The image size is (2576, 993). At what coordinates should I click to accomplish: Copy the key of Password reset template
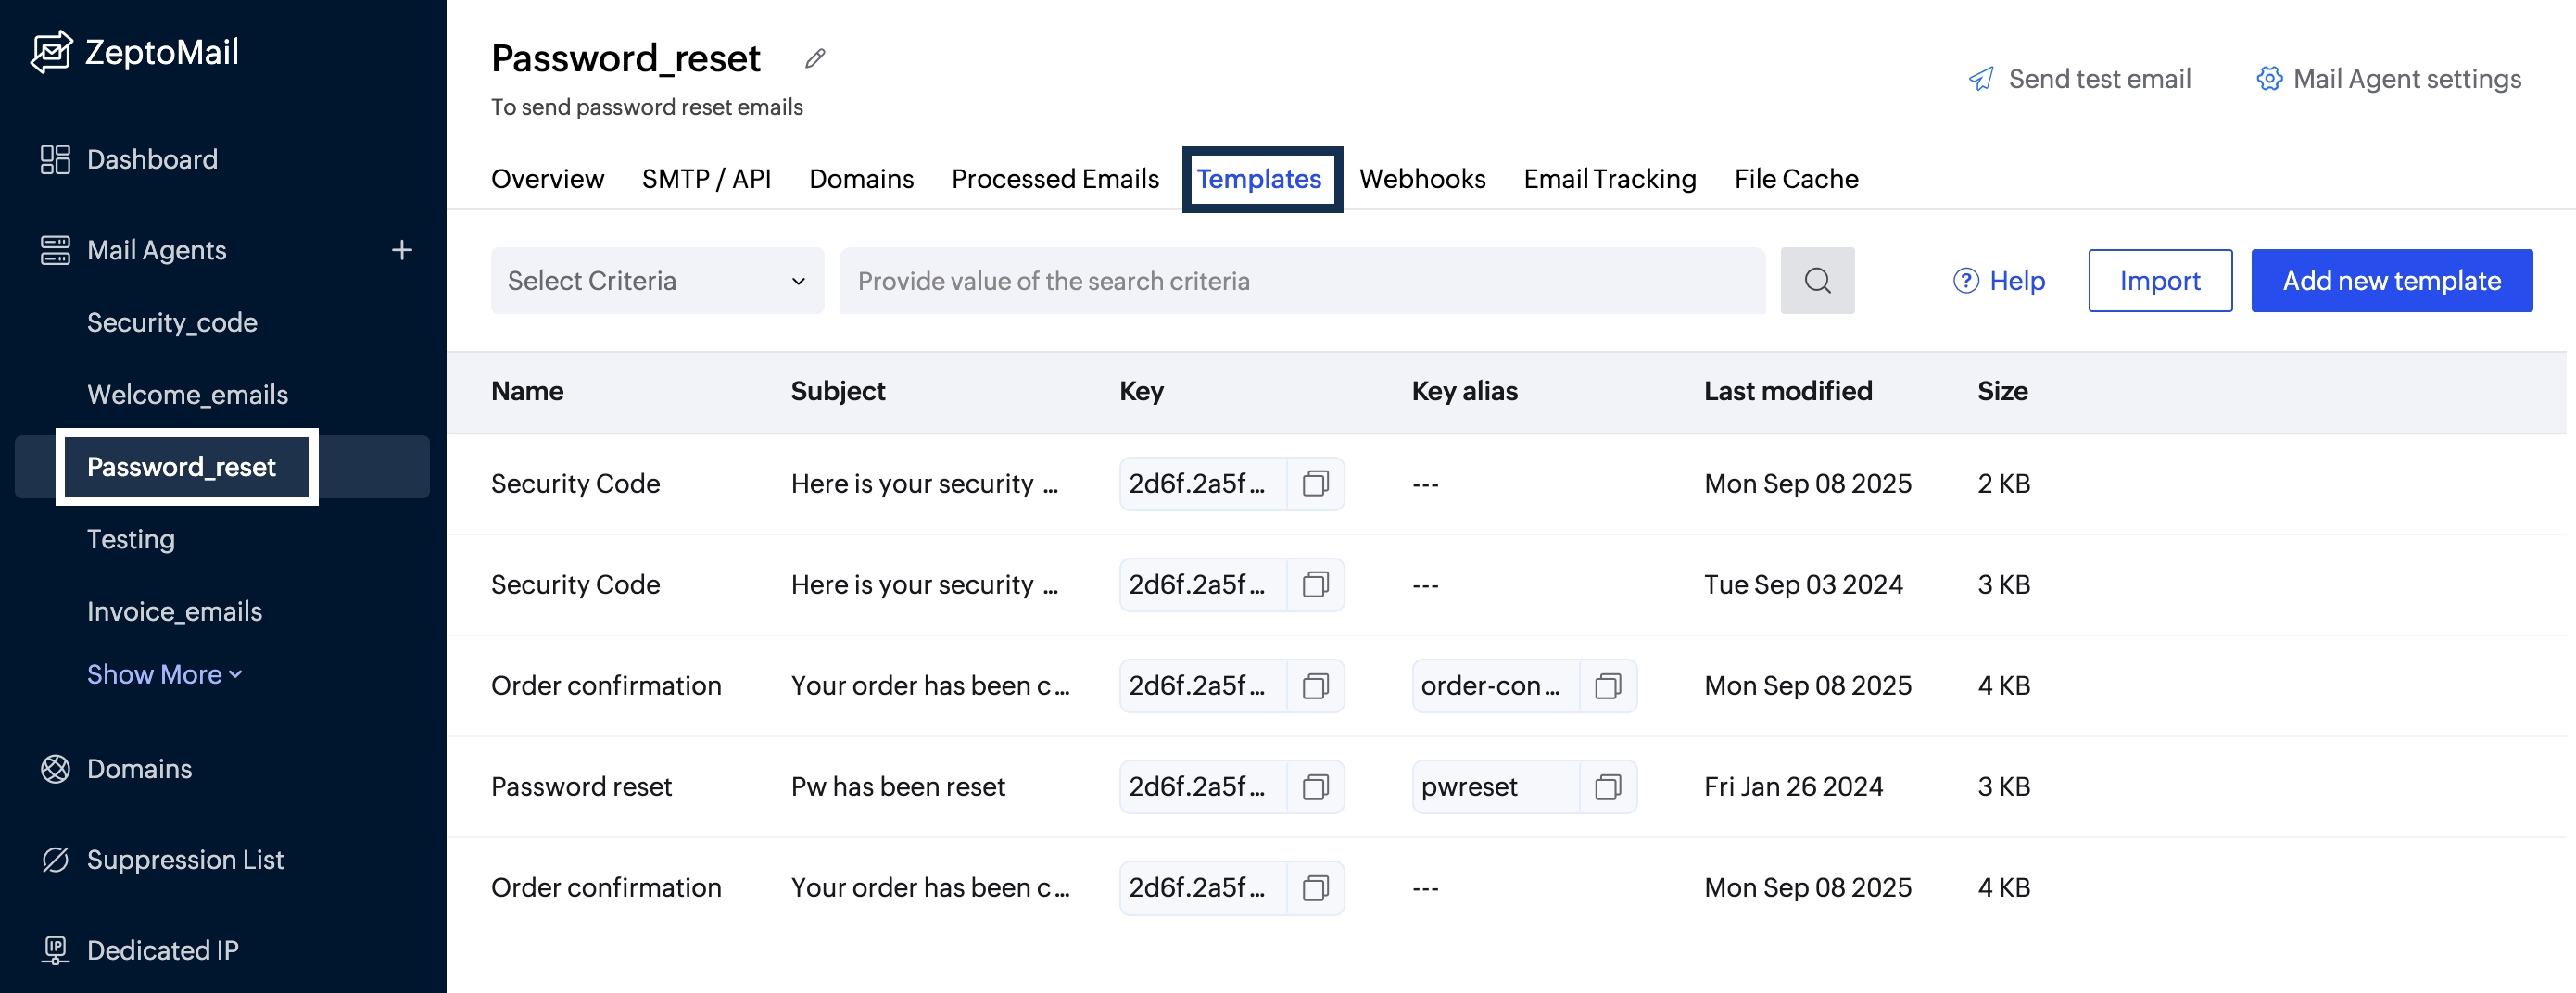(x=1315, y=787)
